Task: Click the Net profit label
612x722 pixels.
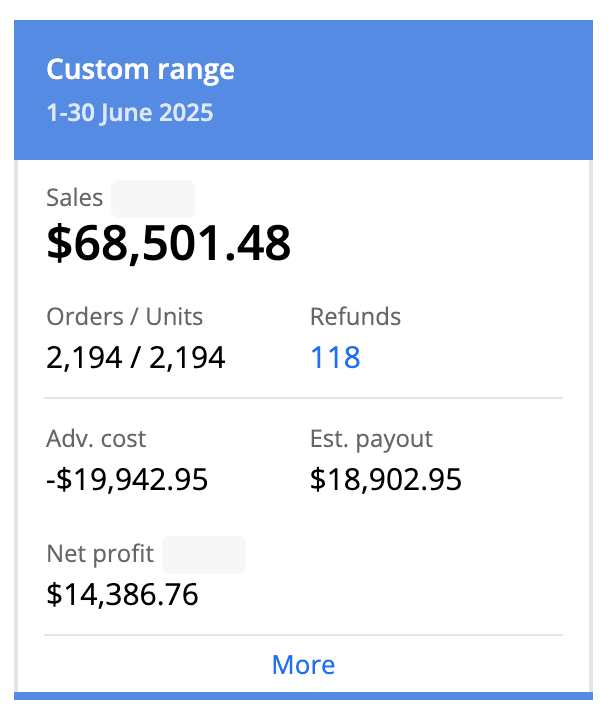Action: click(x=100, y=553)
